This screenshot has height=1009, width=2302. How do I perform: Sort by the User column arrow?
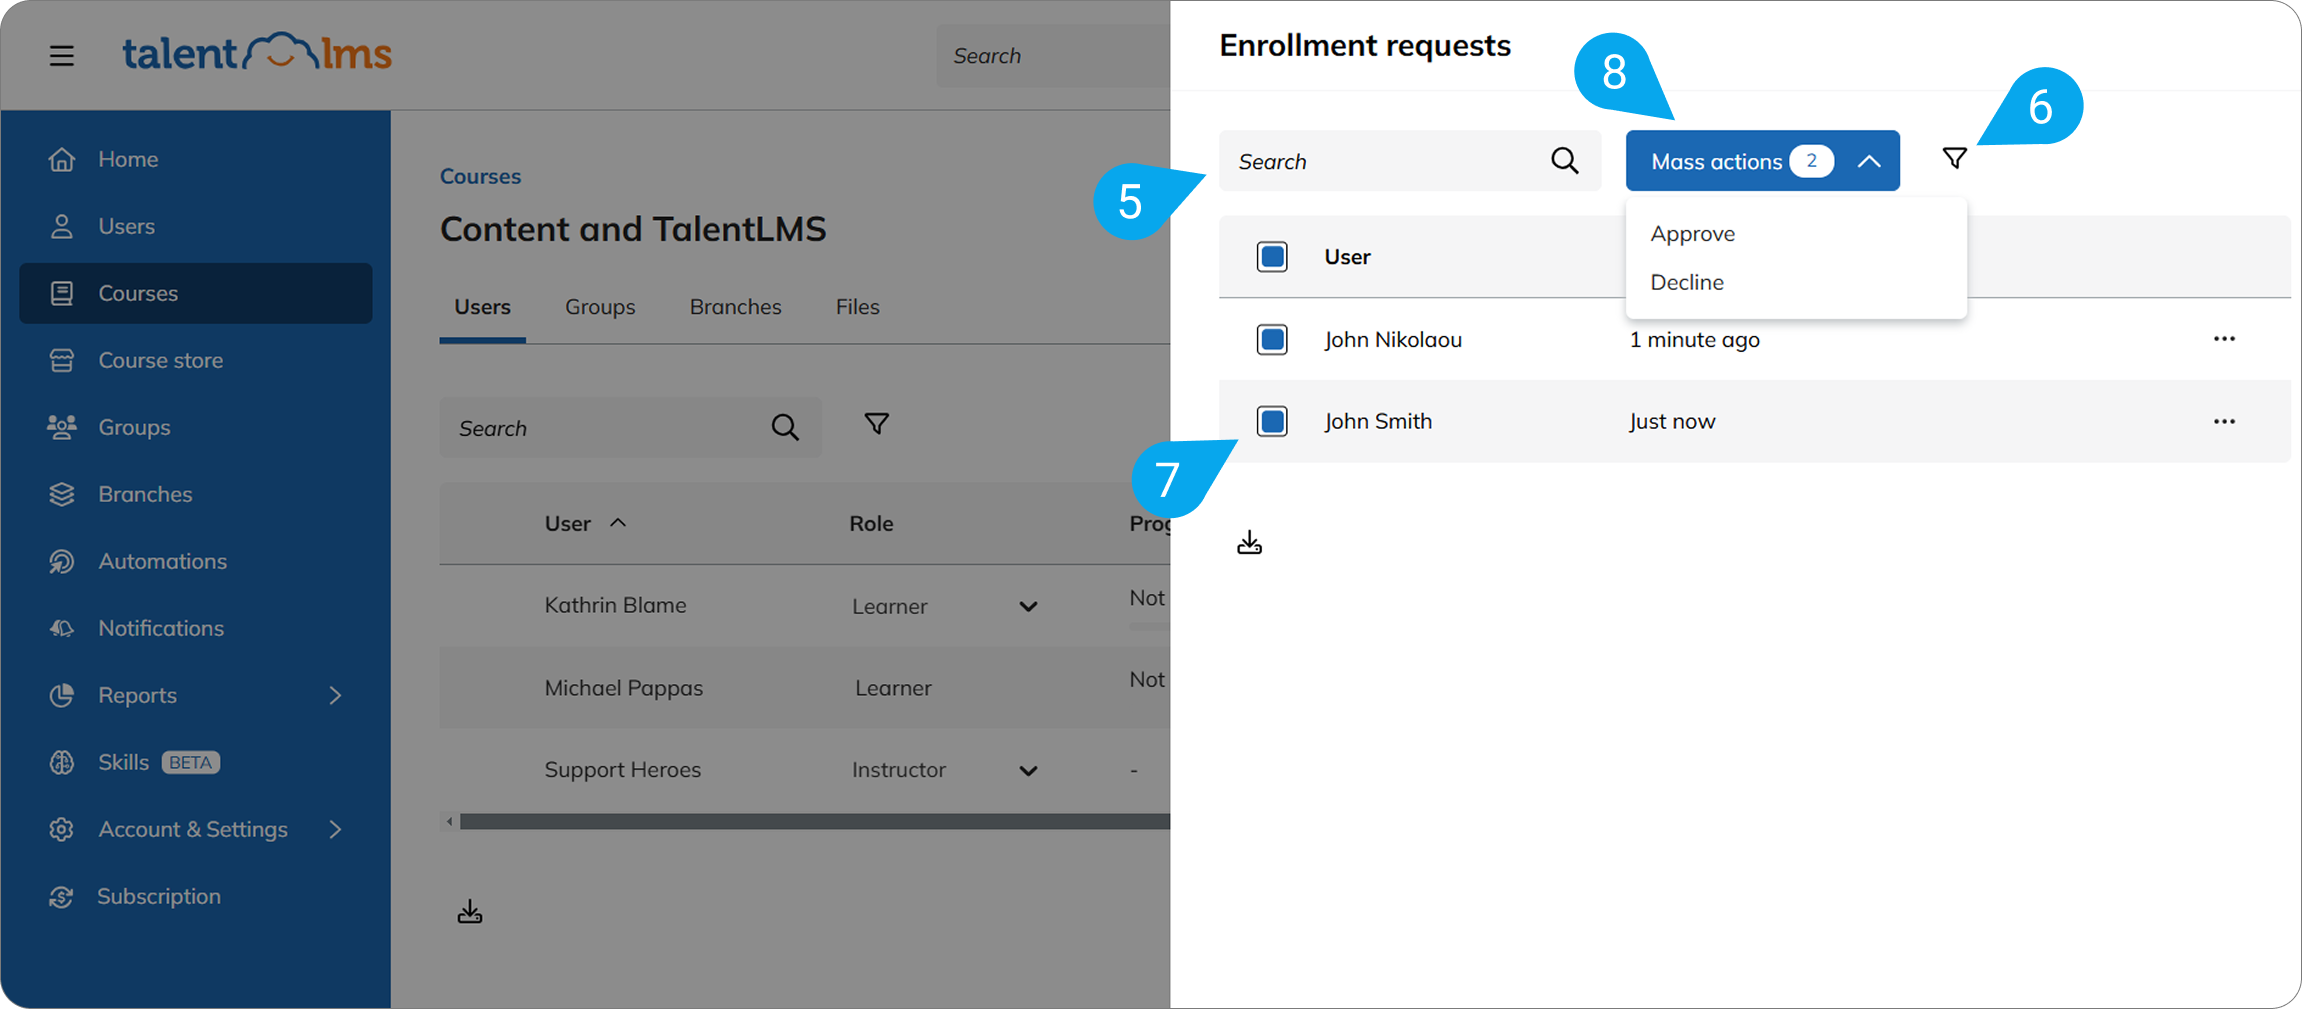618,523
